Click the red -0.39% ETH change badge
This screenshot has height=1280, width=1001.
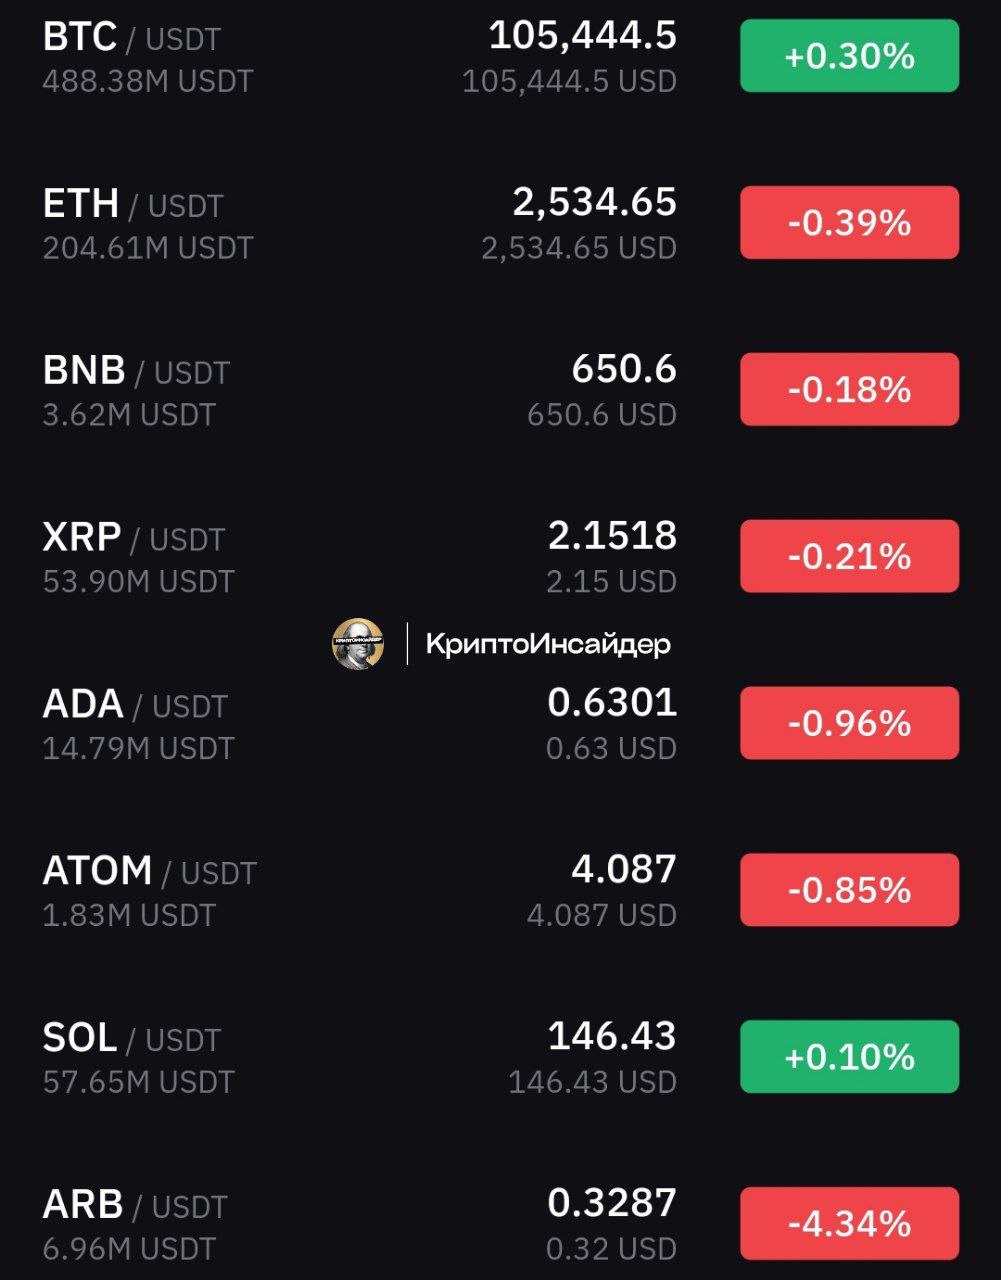click(849, 223)
